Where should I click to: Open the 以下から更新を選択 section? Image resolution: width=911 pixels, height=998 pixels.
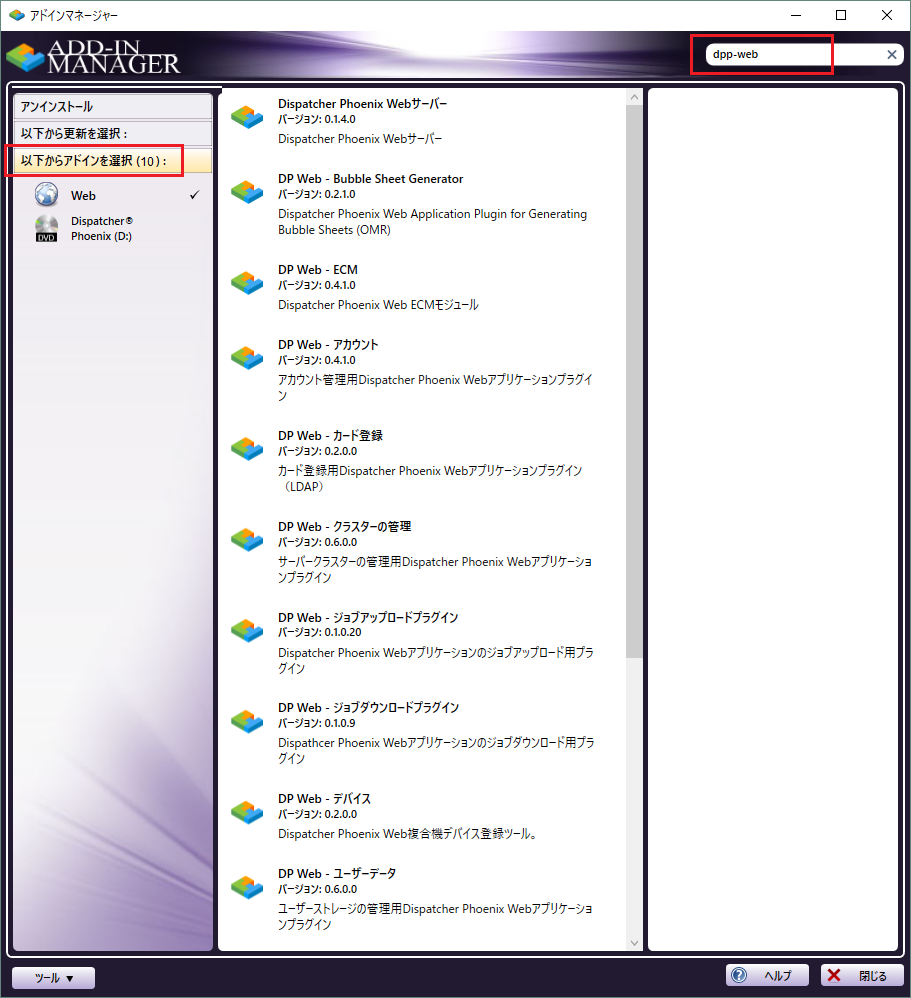point(113,134)
